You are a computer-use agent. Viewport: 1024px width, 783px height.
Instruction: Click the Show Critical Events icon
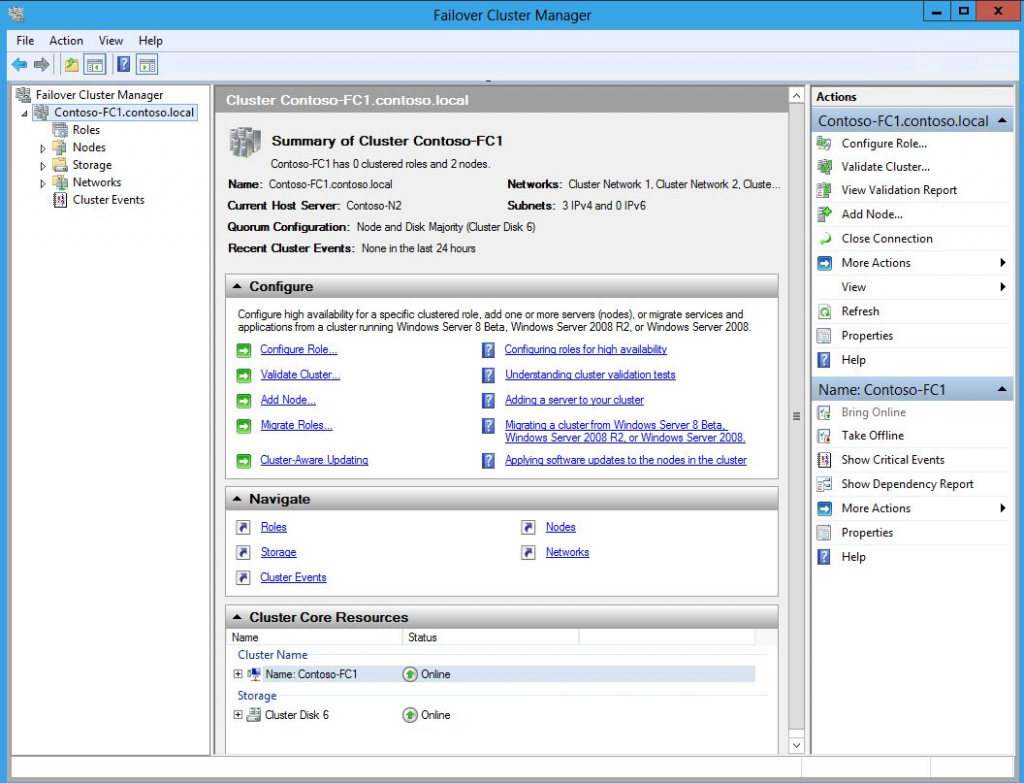coord(824,460)
